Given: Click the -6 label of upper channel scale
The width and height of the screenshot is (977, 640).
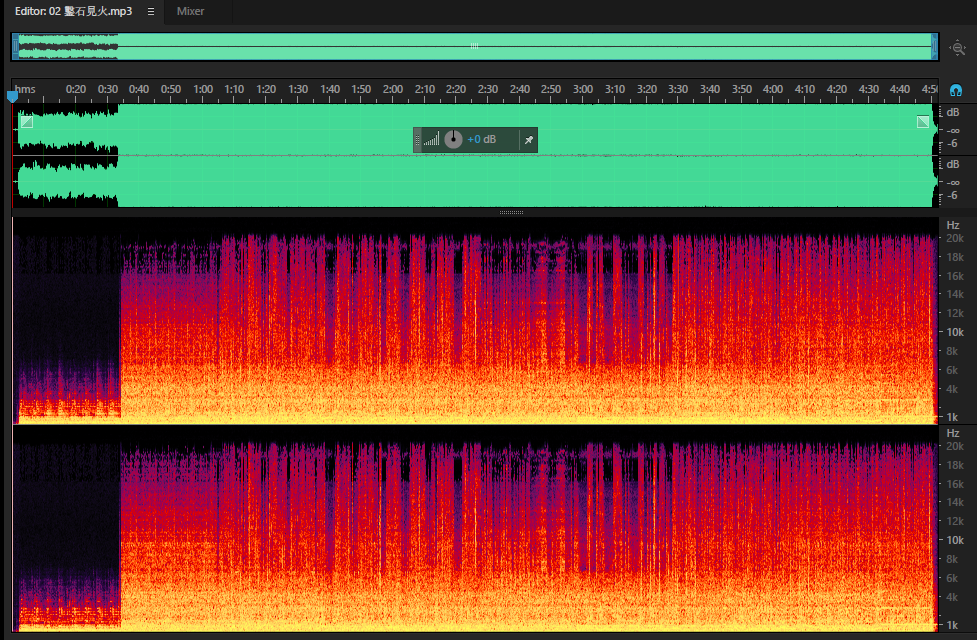Looking at the screenshot, I should 953,143.
